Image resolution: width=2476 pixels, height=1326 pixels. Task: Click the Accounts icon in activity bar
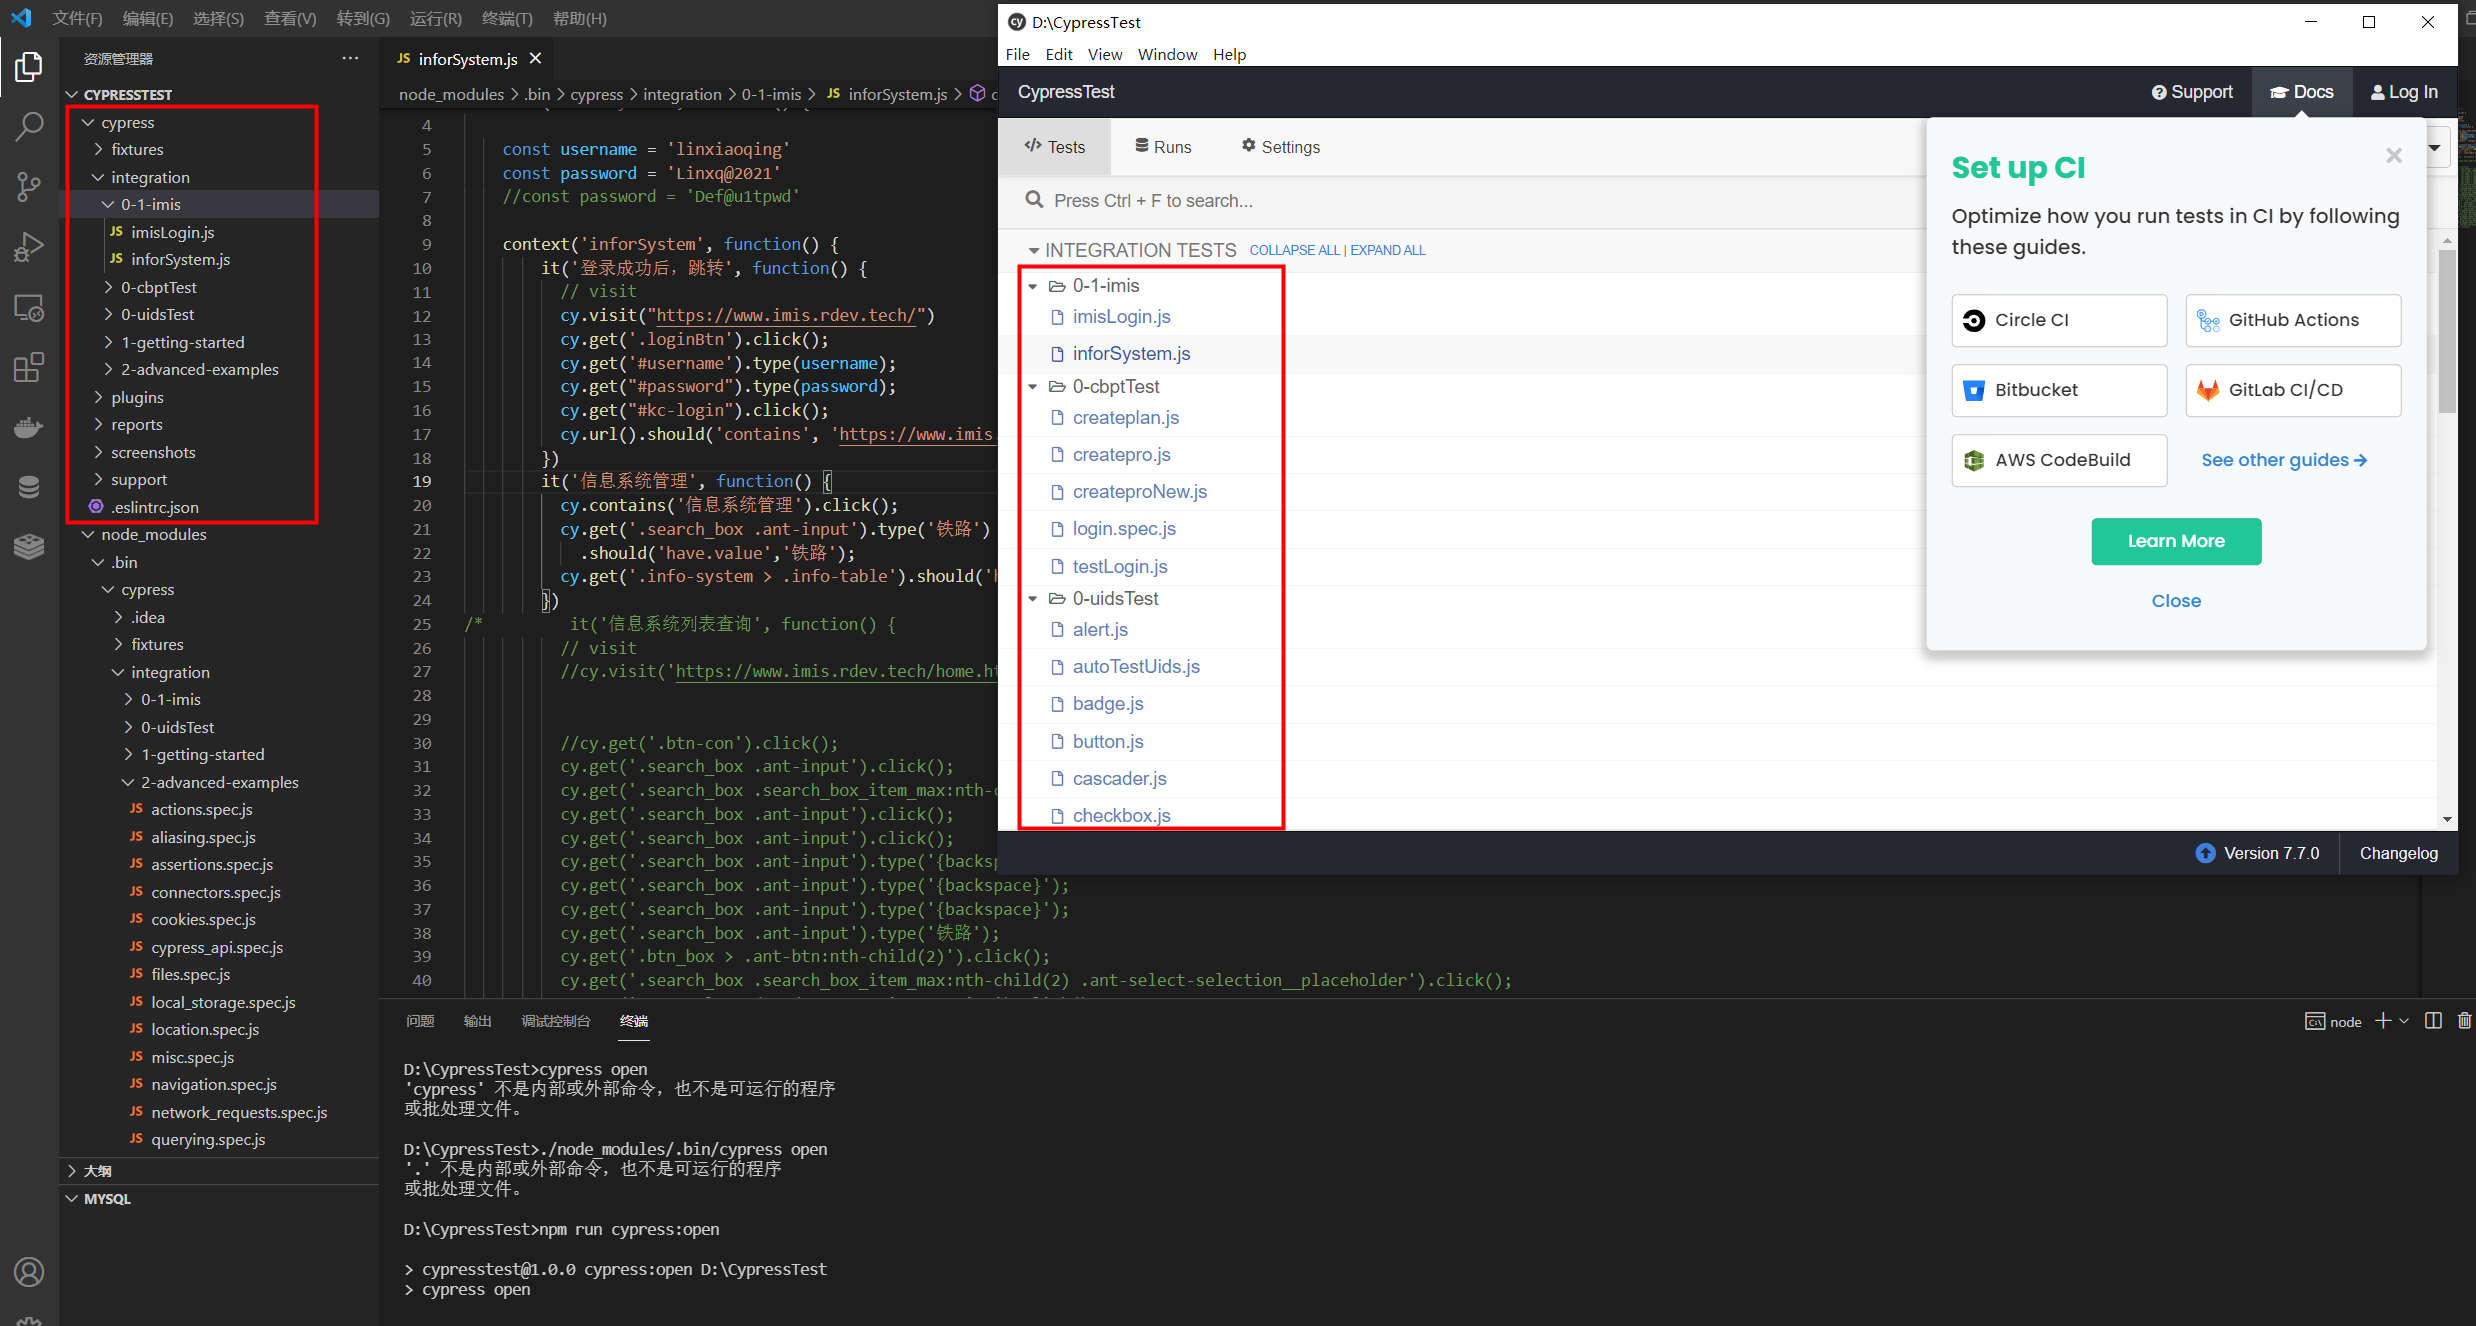[x=28, y=1272]
